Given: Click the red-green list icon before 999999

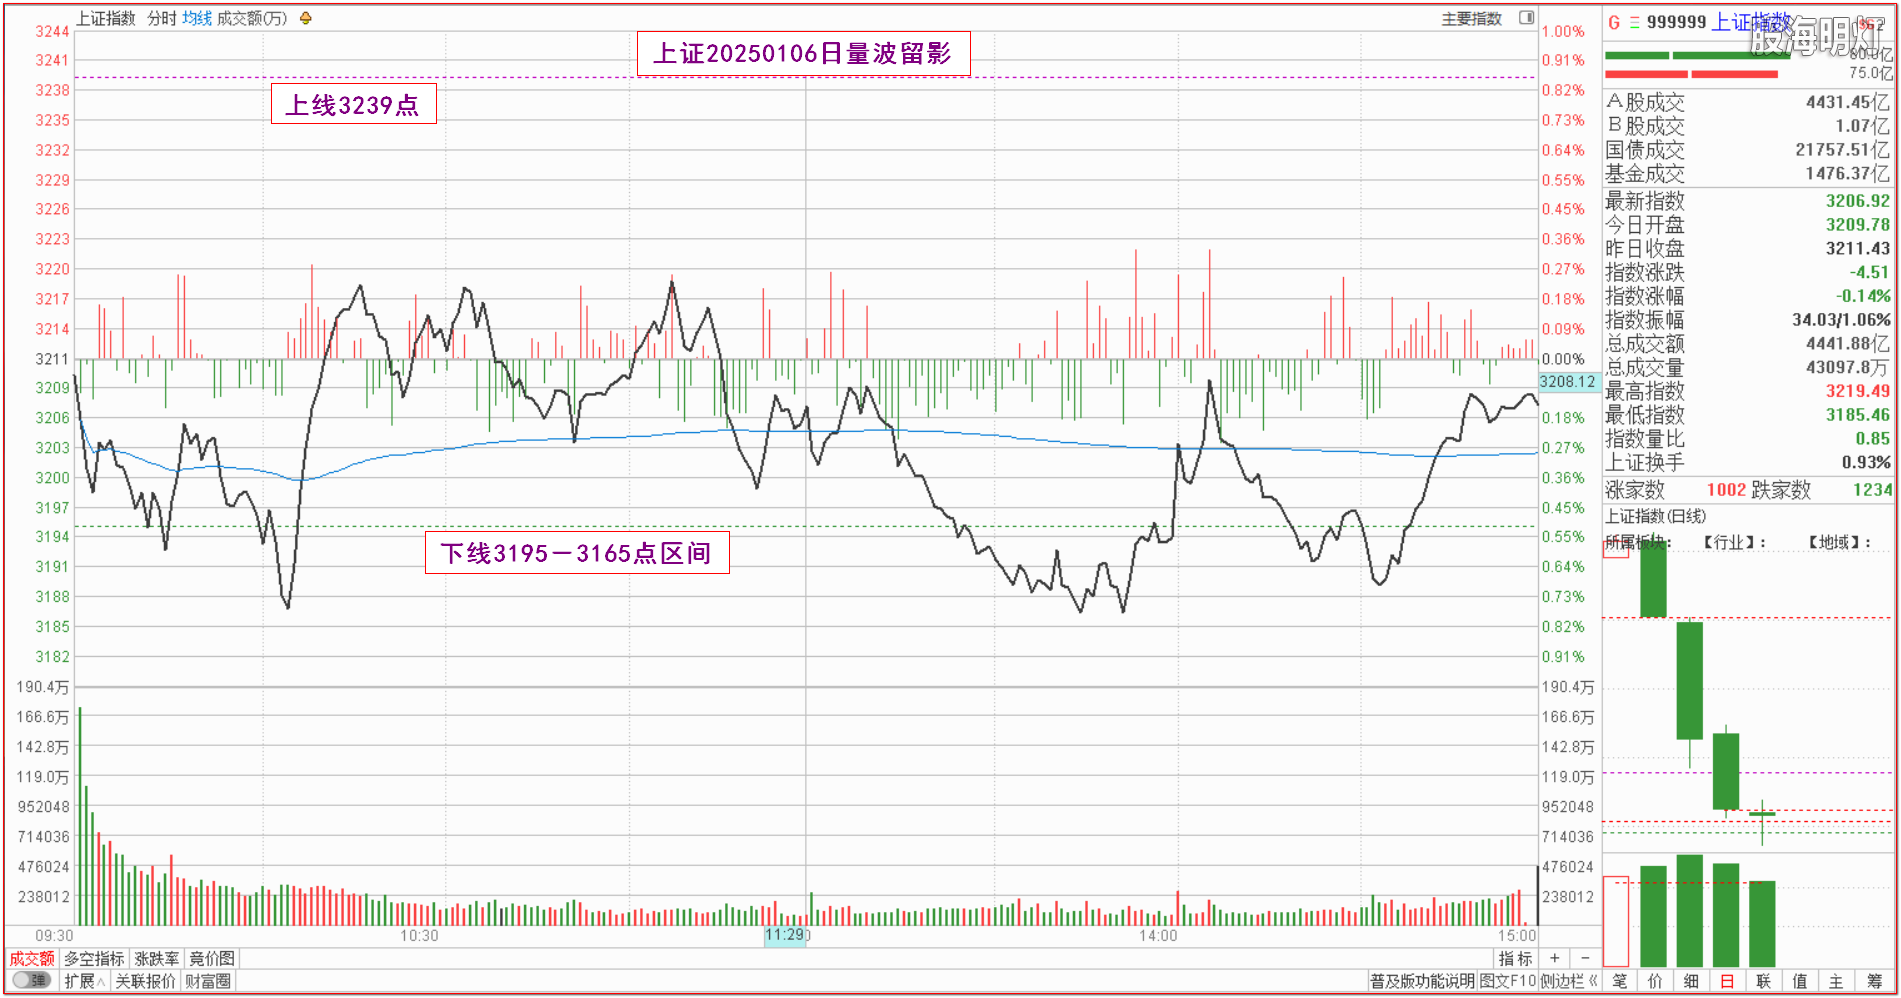Looking at the screenshot, I should (1635, 22).
